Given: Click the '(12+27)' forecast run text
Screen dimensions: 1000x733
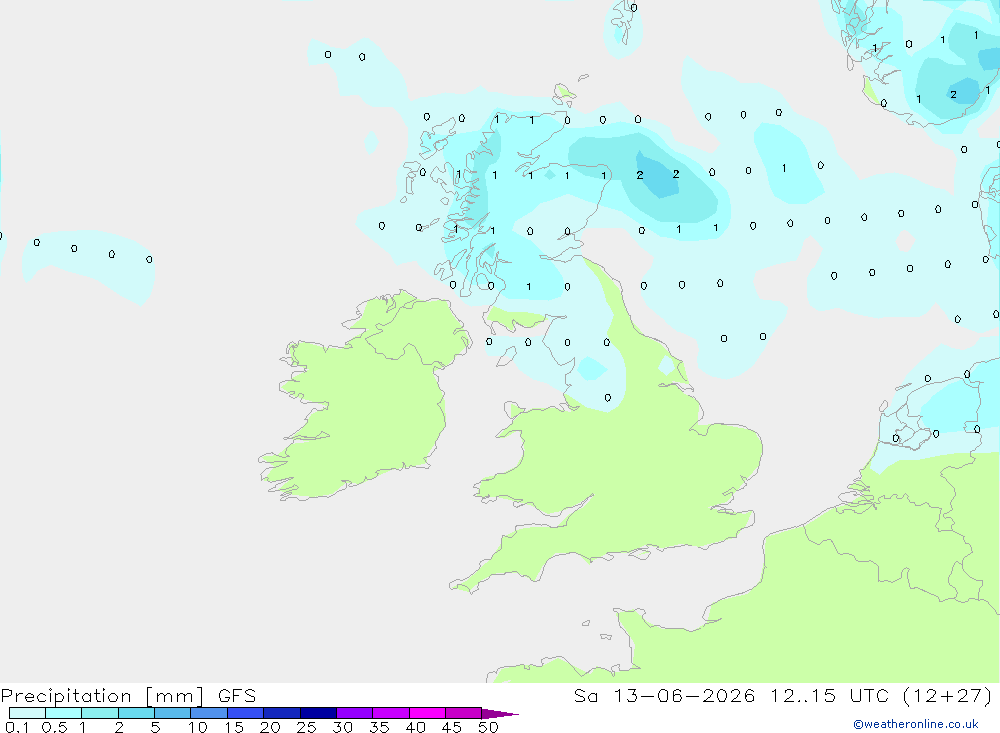Looking at the screenshot, I should (x=948, y=696).
